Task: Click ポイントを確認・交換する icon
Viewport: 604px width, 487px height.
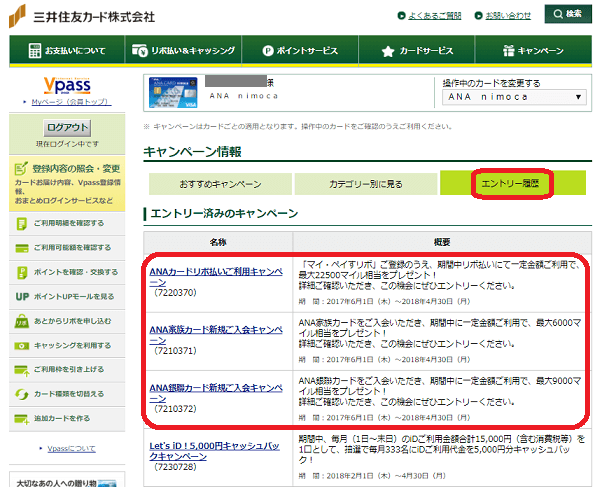Action: click(x=22, y=272)
